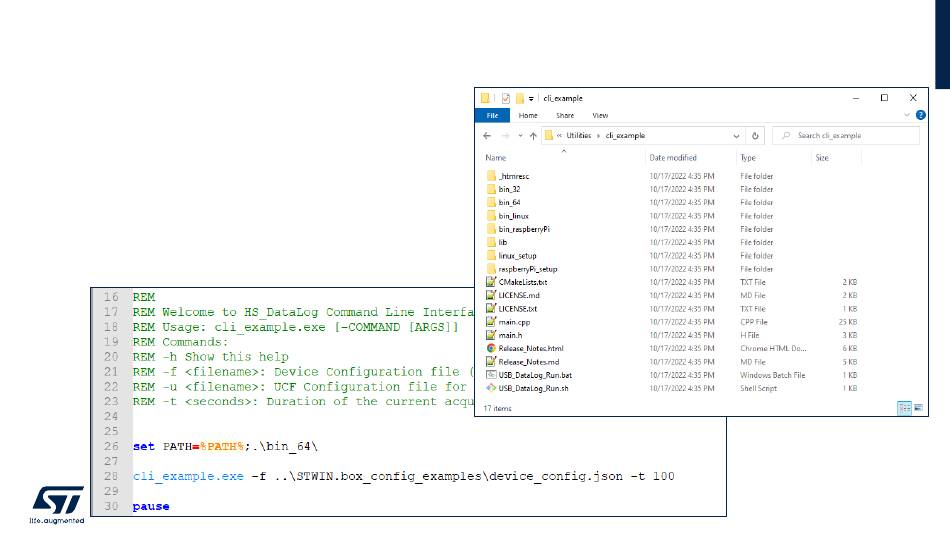Open the View ribbon tab
The width and height of the screenshot is (950, 534).
[600, 115]
